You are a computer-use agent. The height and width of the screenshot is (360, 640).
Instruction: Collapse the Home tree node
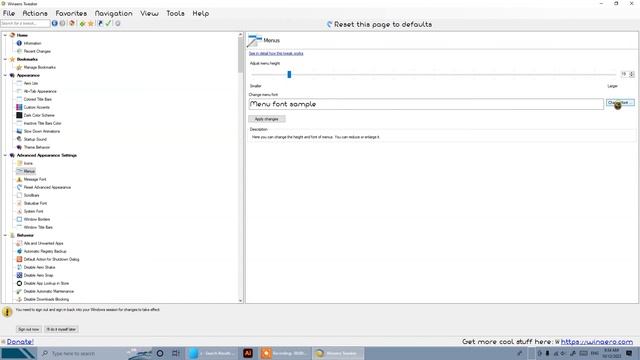pos(5,36)
